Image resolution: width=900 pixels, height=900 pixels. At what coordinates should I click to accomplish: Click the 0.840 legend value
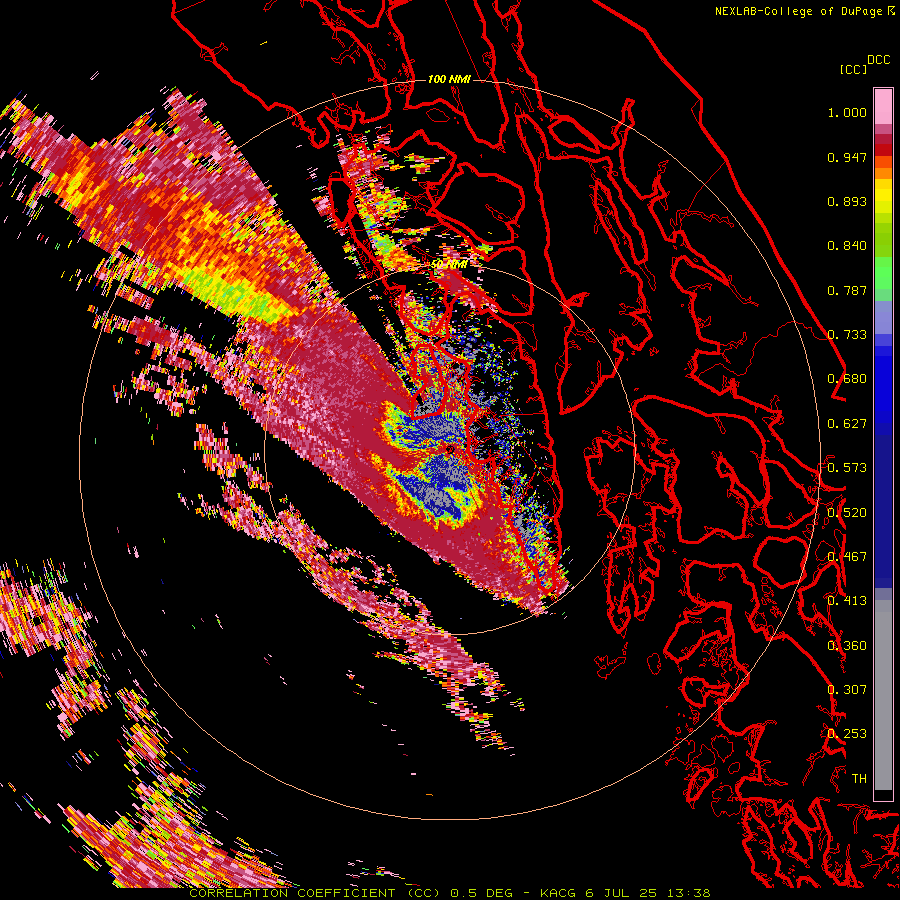click(847, 246)
